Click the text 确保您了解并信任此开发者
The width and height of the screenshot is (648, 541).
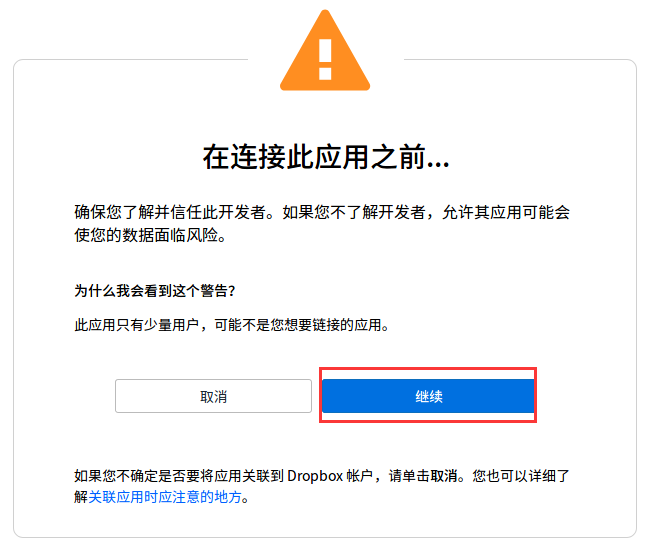pos(170,212)
